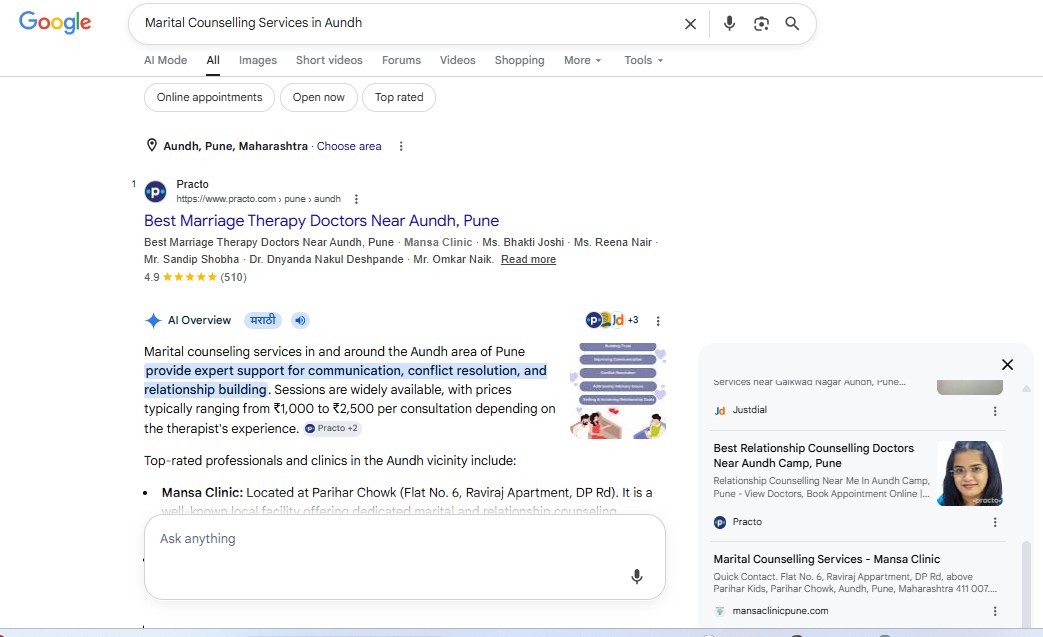Image resolution: width=1043 pixels, height=637 pixels.
Task: Toggle the Open now filter chip
Action: pyautogui.click(x=319, y=97)
